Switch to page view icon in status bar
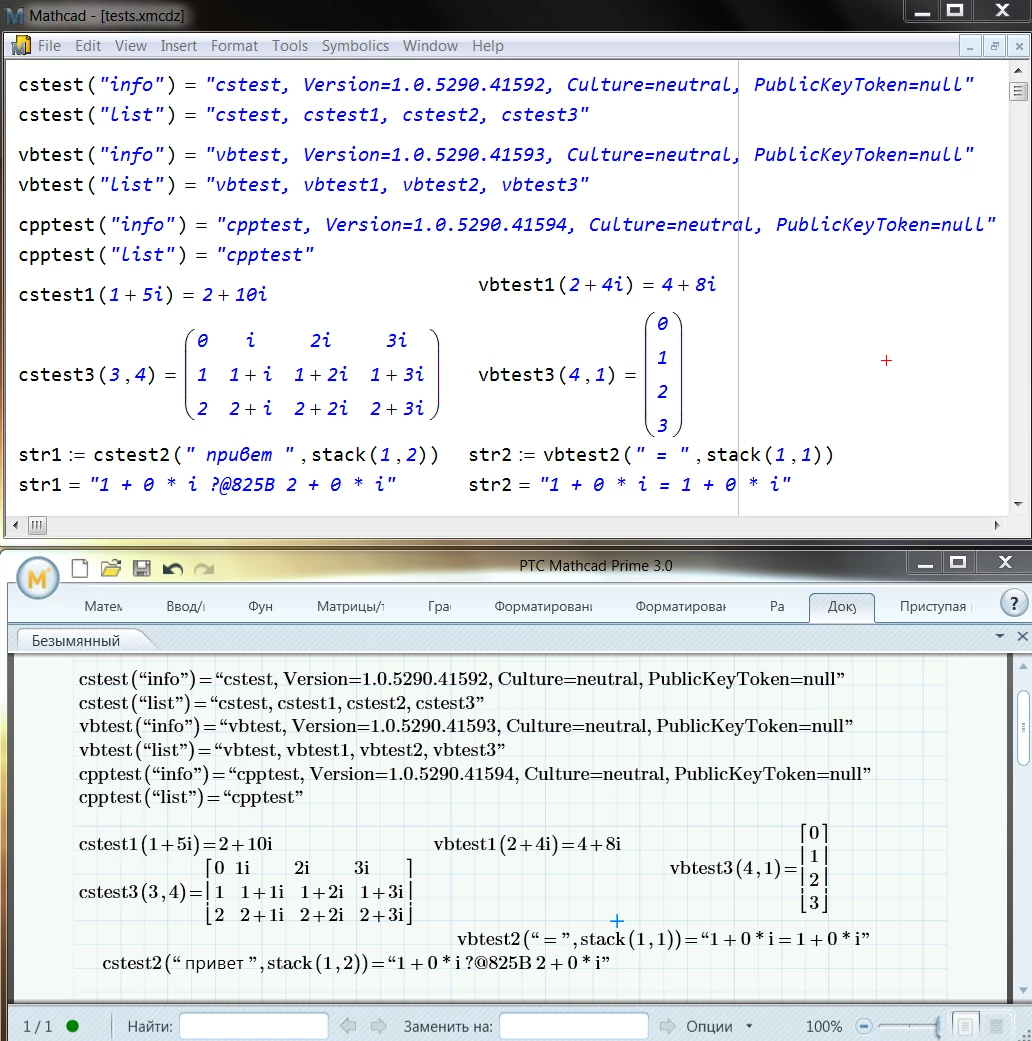The height and width of the screenshot is (1041, 1032). [x=964, y=1026]
